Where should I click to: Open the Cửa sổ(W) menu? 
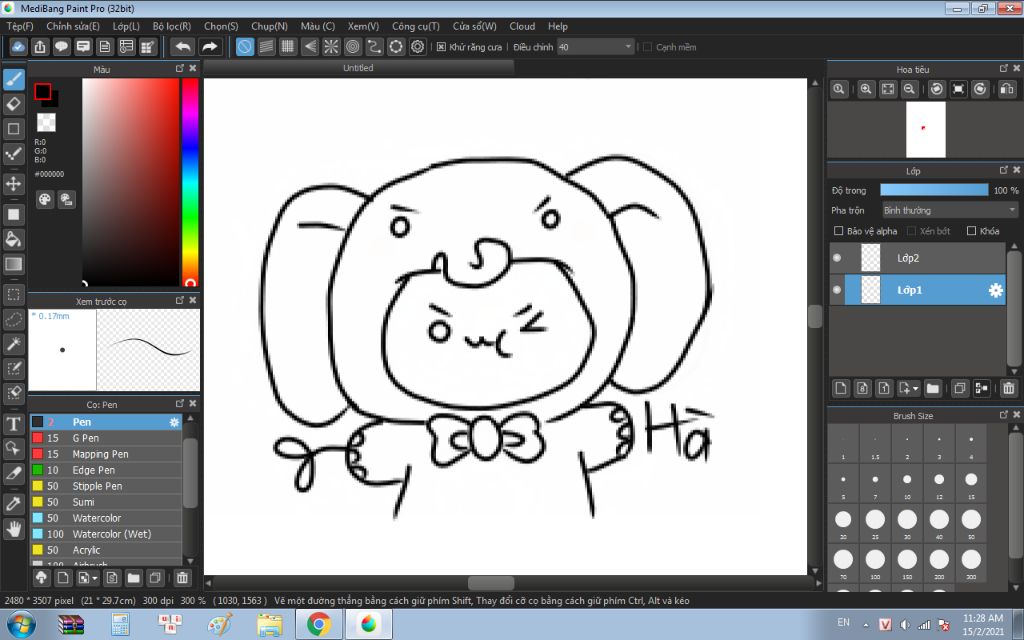[x=475, y=26]
